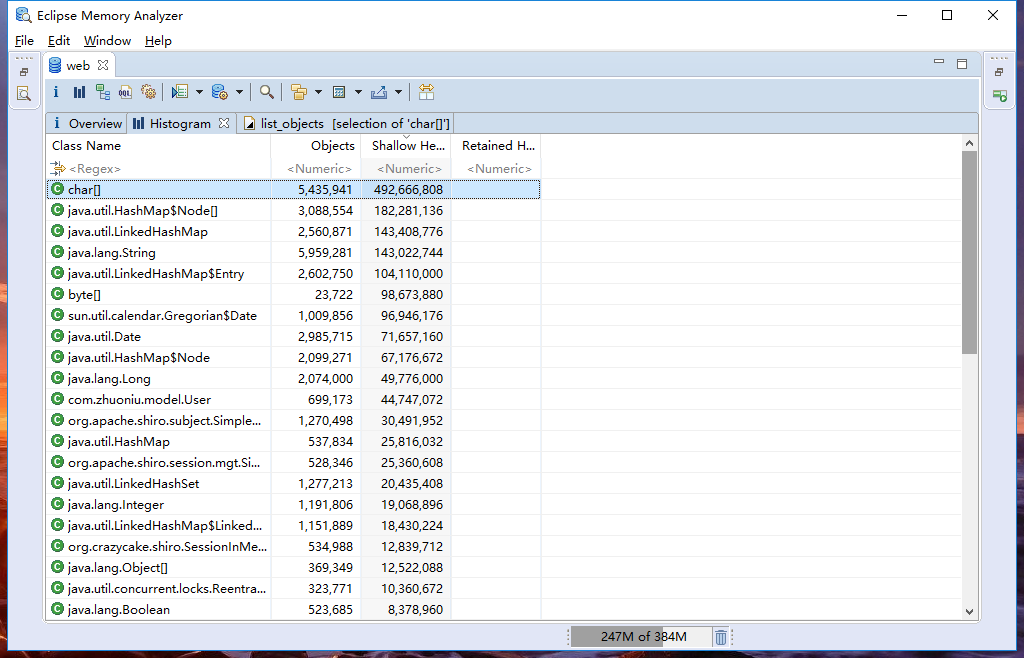Viewport: 1024px width, 658px height.
Task: Open the Overview info toolbar icon
Action: click(x=56, y=92)
